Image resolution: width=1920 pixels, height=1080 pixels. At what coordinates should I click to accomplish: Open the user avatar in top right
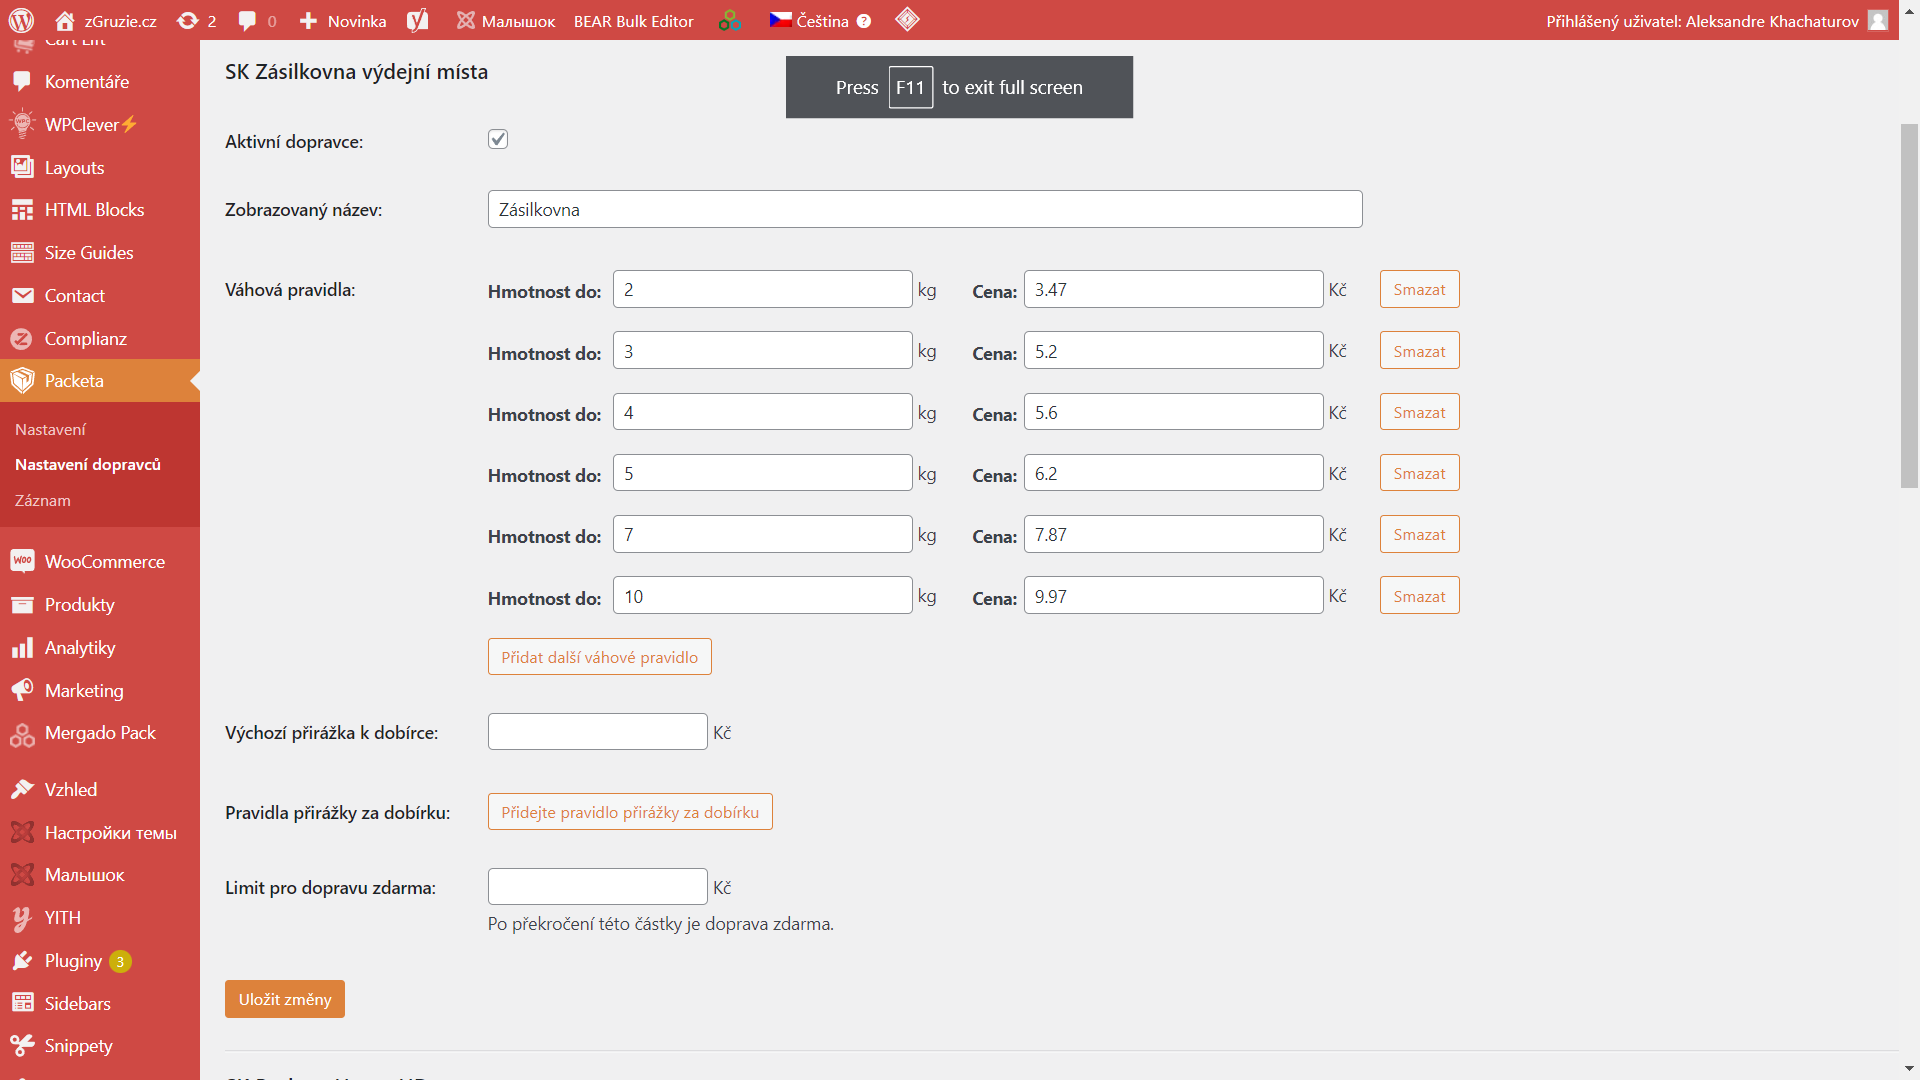1878,21
